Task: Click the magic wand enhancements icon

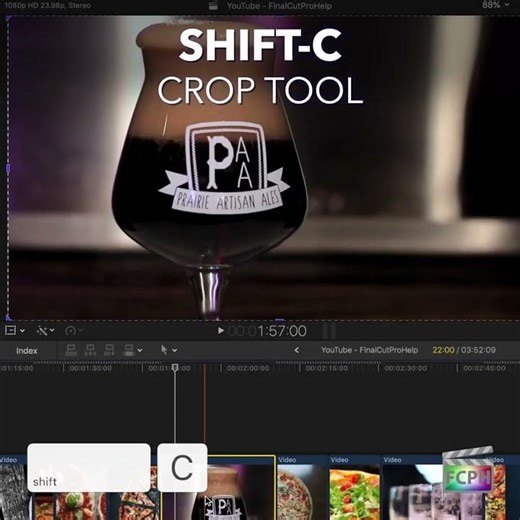Action: (42, 331)
